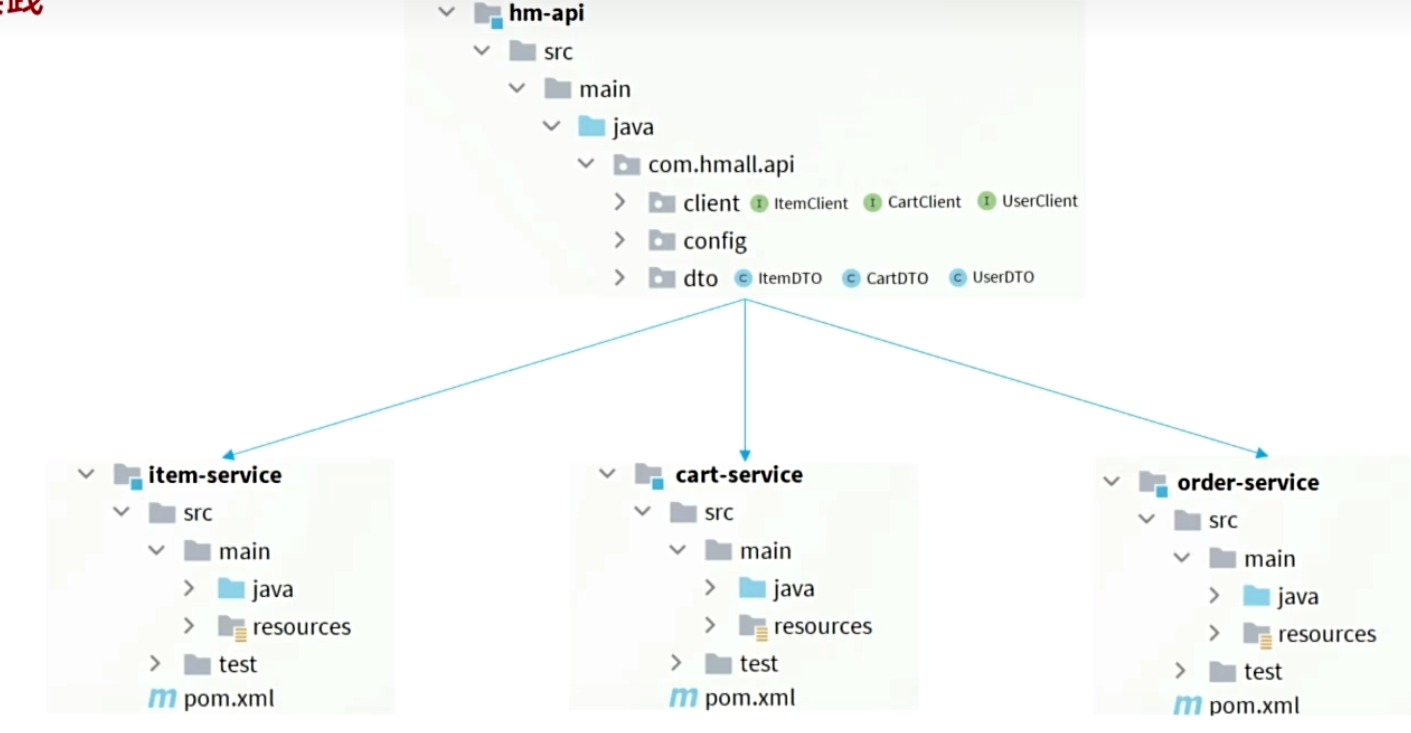Open pom.xml in cart-service

[x=749, y=698]
